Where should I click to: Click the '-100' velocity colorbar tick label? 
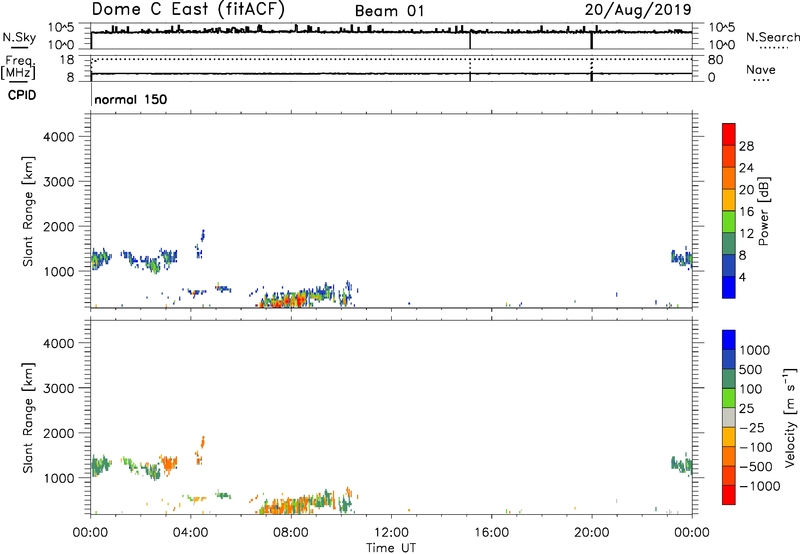coord(756,447)
